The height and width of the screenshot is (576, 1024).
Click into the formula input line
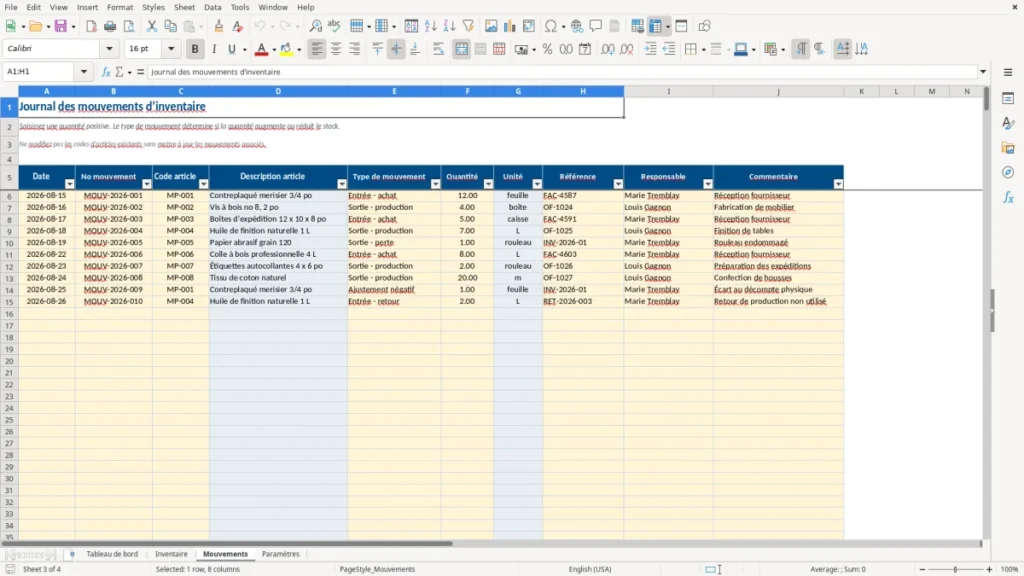tap(563, 72)
